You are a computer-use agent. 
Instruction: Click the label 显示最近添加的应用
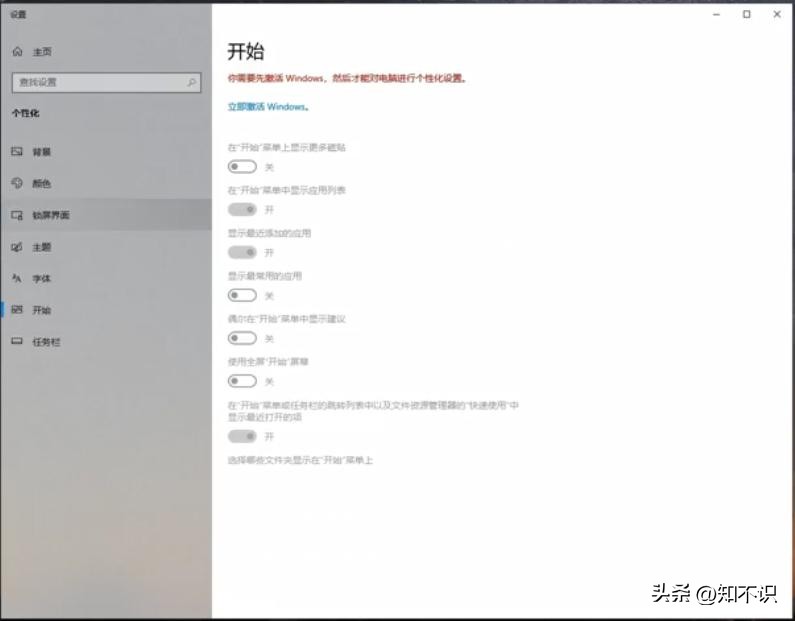pos(269,233)
